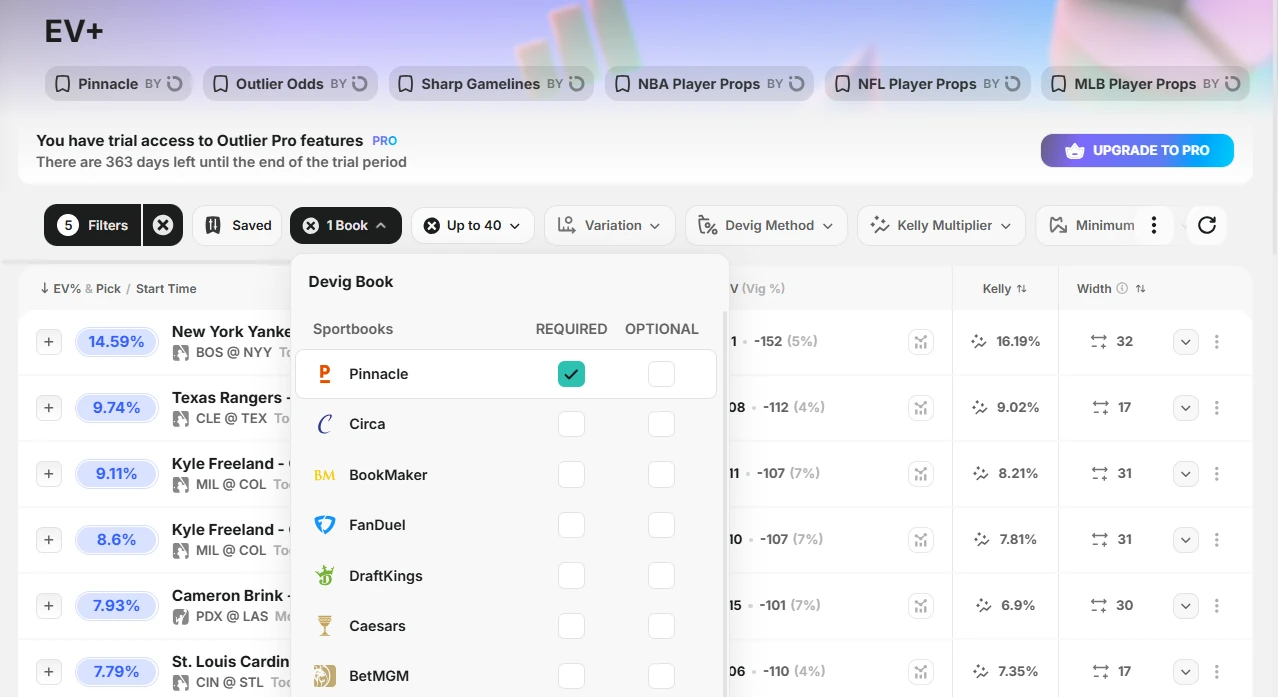The image size is (1278, 697).
Task: Click the PRO badge link
Action: pos(385,141)
